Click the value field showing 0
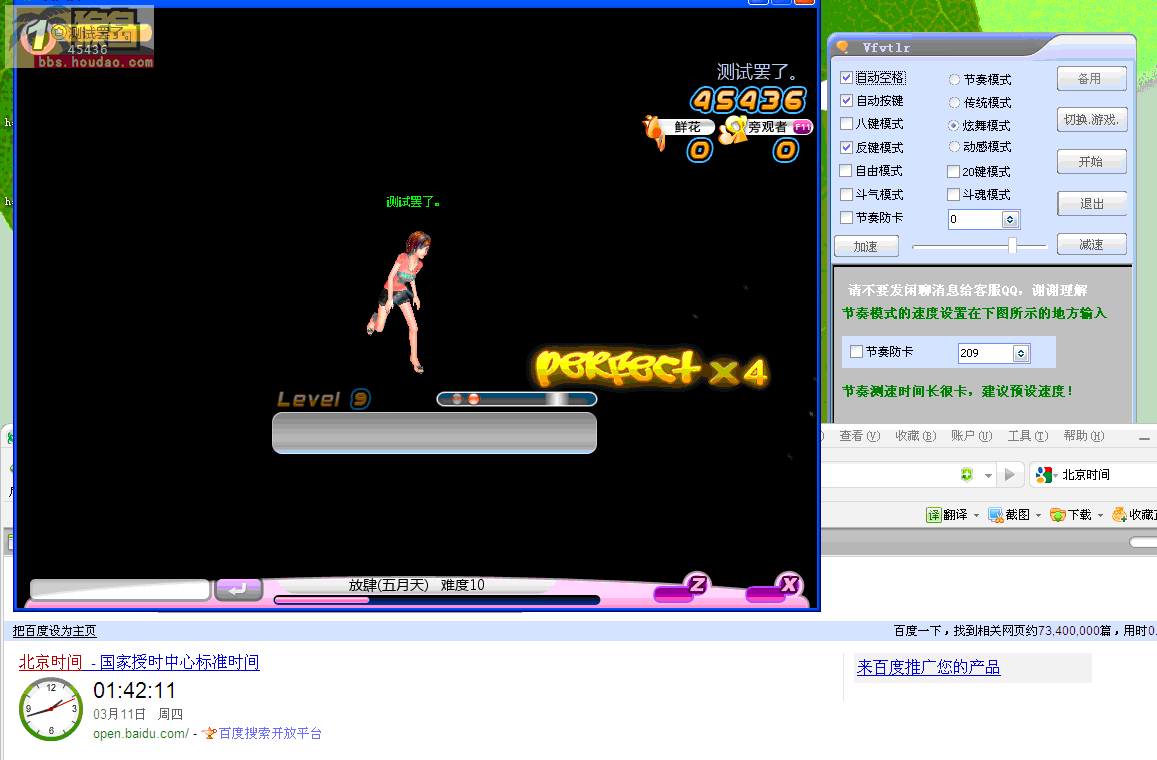The image size is (1157, 760). coord(975,219)
